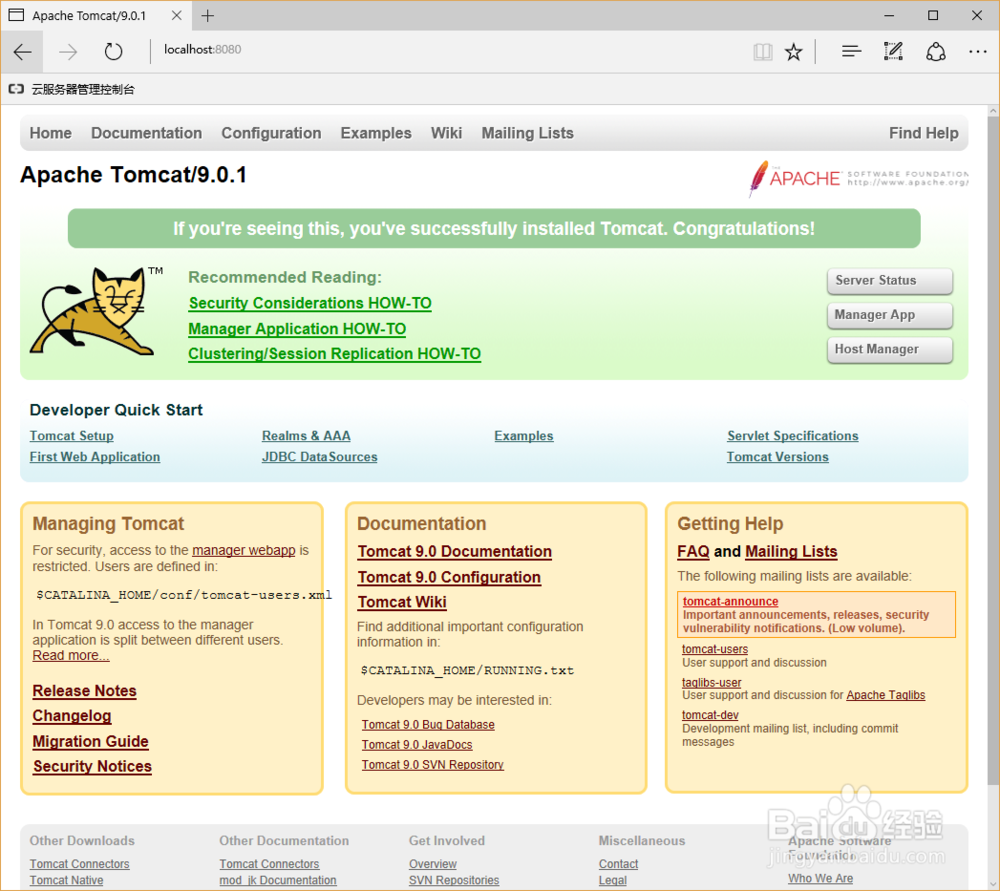Open Tomcat 9.0 Documentation link
1000x891 pixels.
click(455, 552)
